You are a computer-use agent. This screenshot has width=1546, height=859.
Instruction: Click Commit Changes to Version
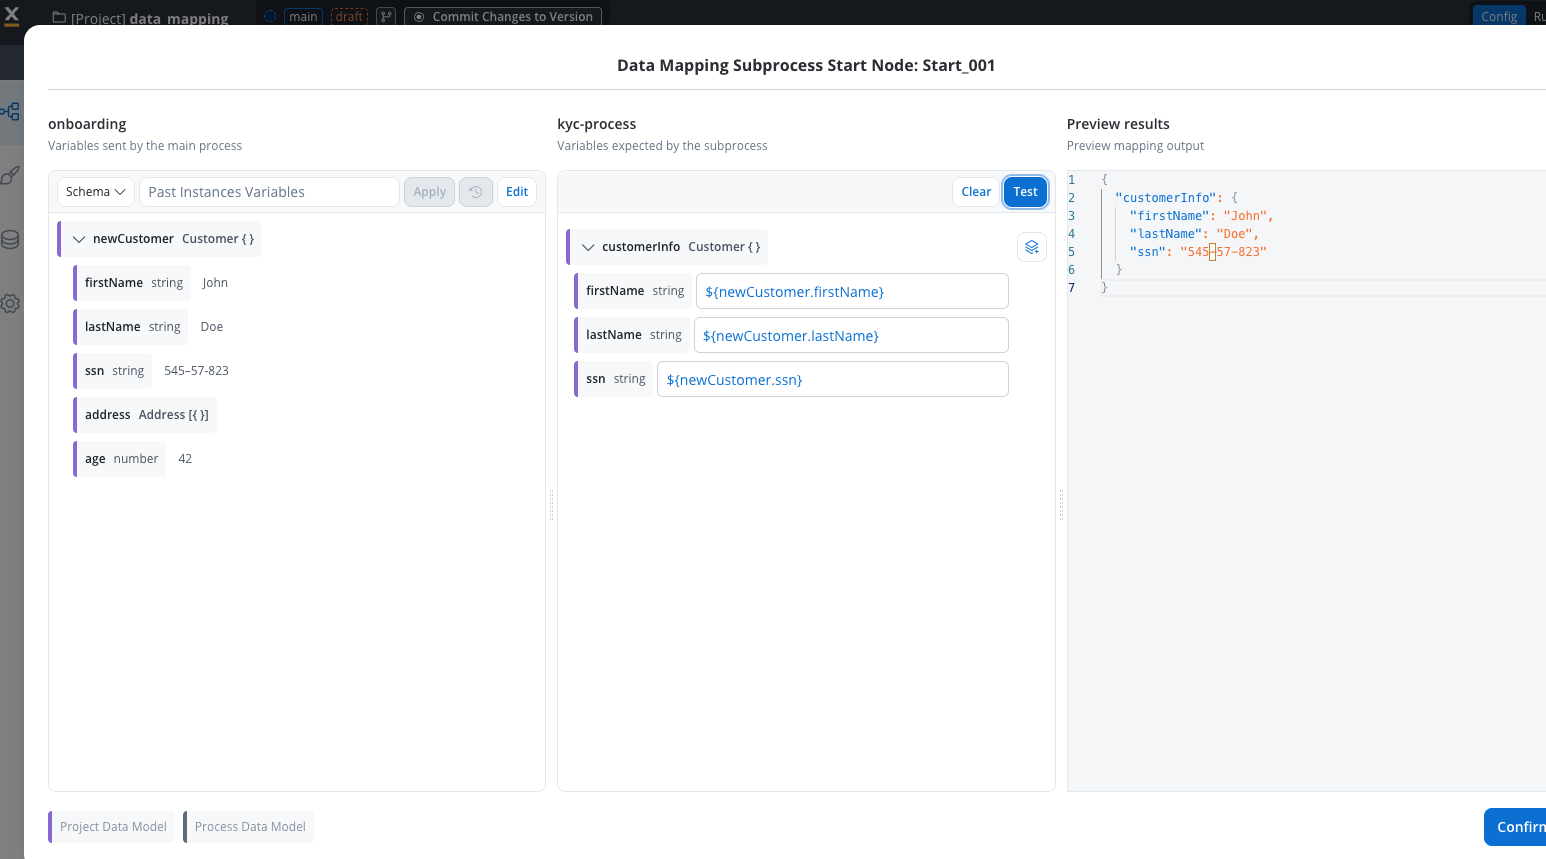[503, 16]
